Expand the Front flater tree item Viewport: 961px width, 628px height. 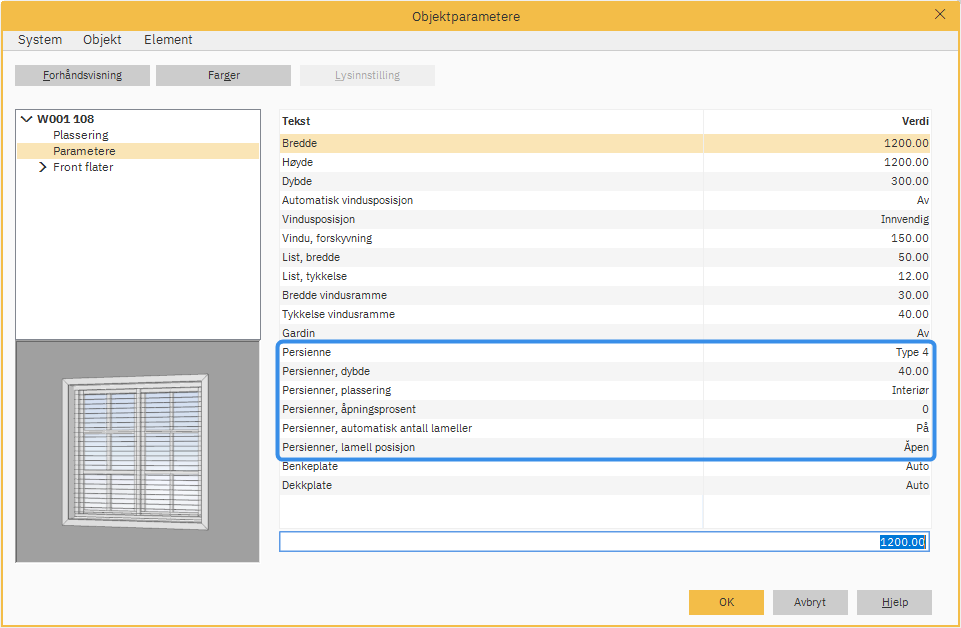pos(42,167)
